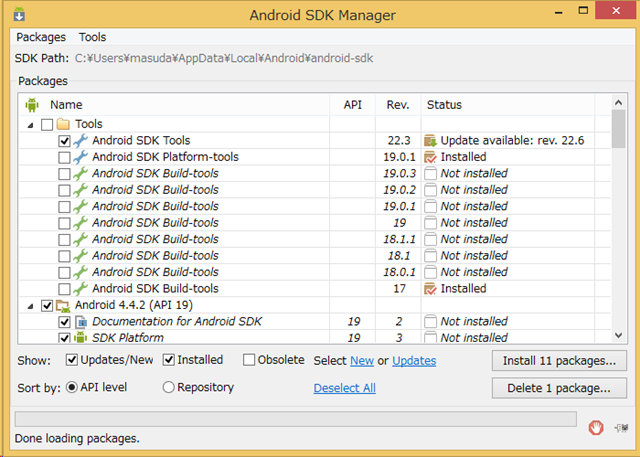Click the Android 4.4.2 (API 19) folder icon
The width and height of the screenshot is (640, 457).
click(x=64, y=306)
